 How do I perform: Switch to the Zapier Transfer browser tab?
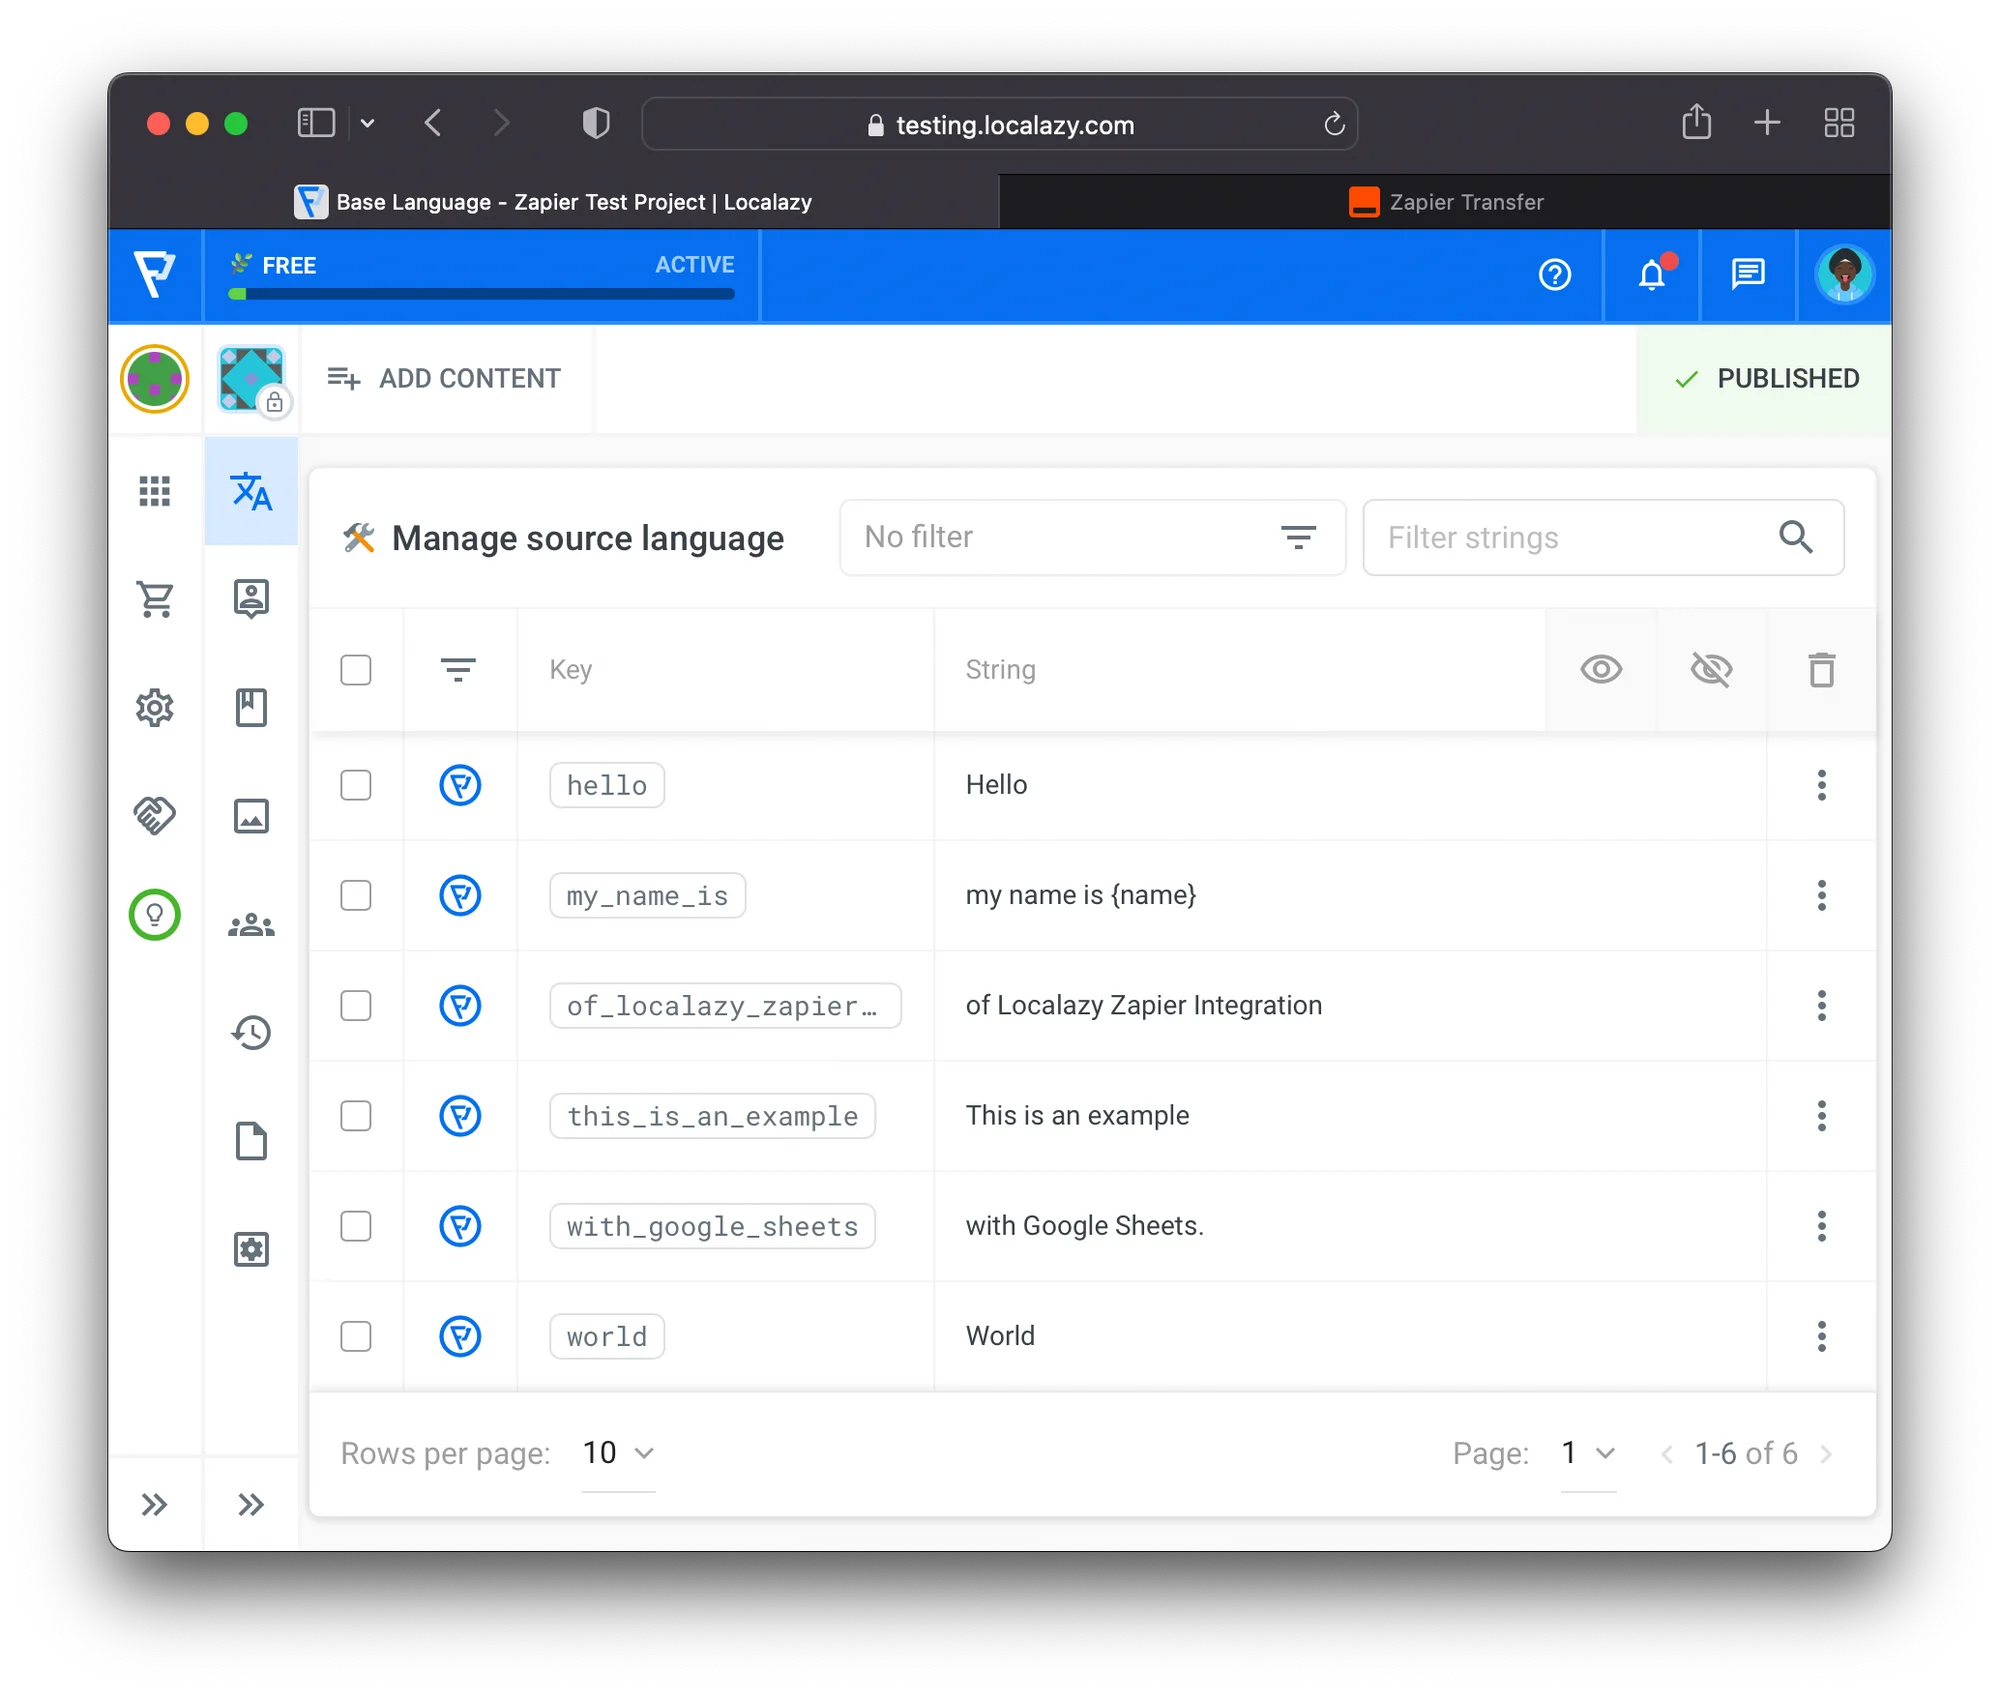coord(1445,202)
